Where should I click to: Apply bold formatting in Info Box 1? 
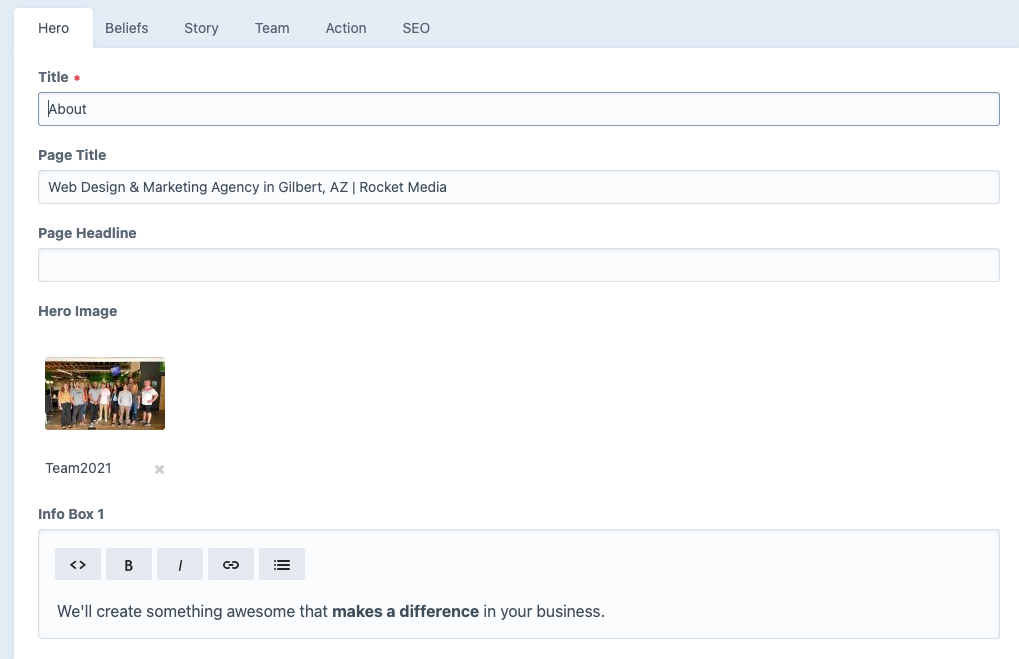(x=129, y=564)
